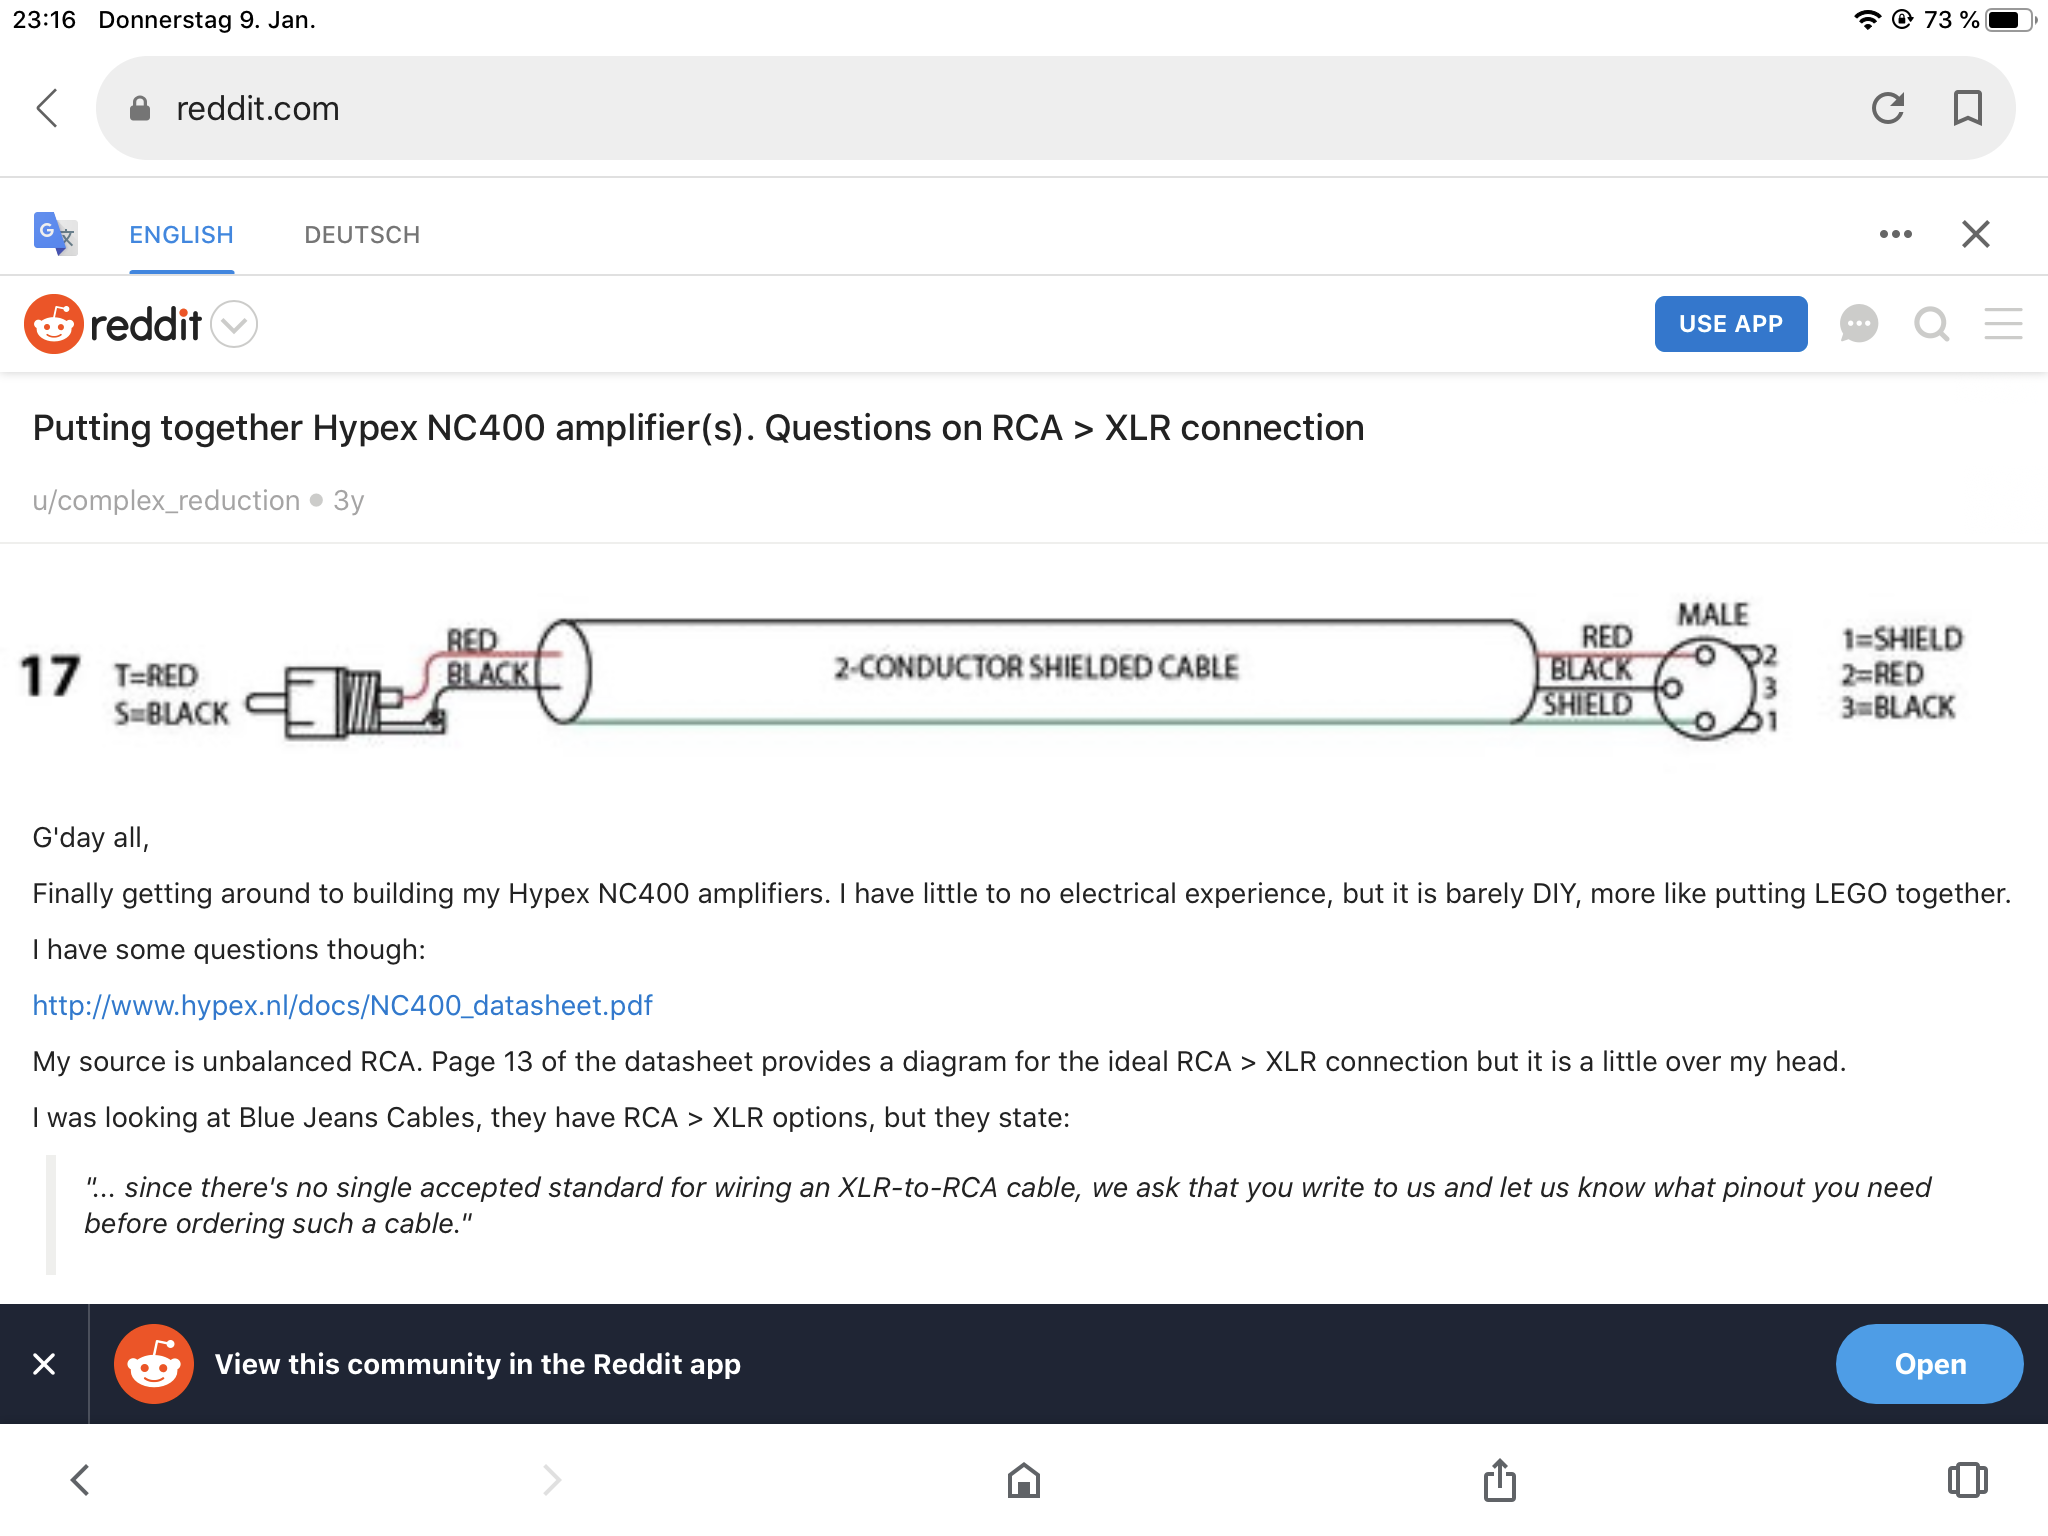Reload the page with refresh icon
Screen dimensions: 2048x1536
click(x=1888, y=108)
